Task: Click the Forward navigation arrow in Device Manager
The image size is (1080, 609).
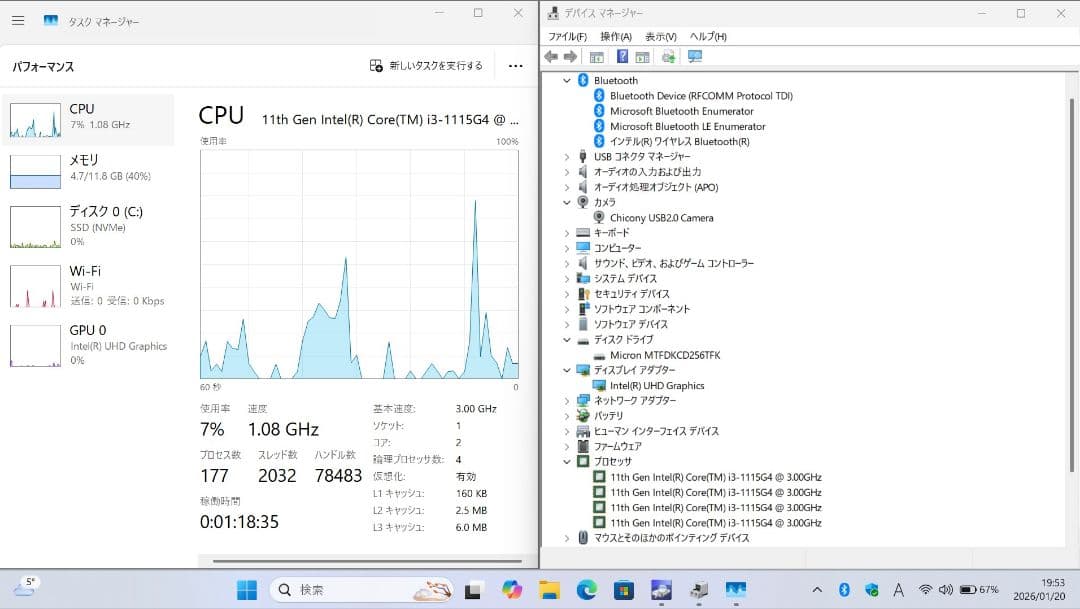Action: coord(570,57)
